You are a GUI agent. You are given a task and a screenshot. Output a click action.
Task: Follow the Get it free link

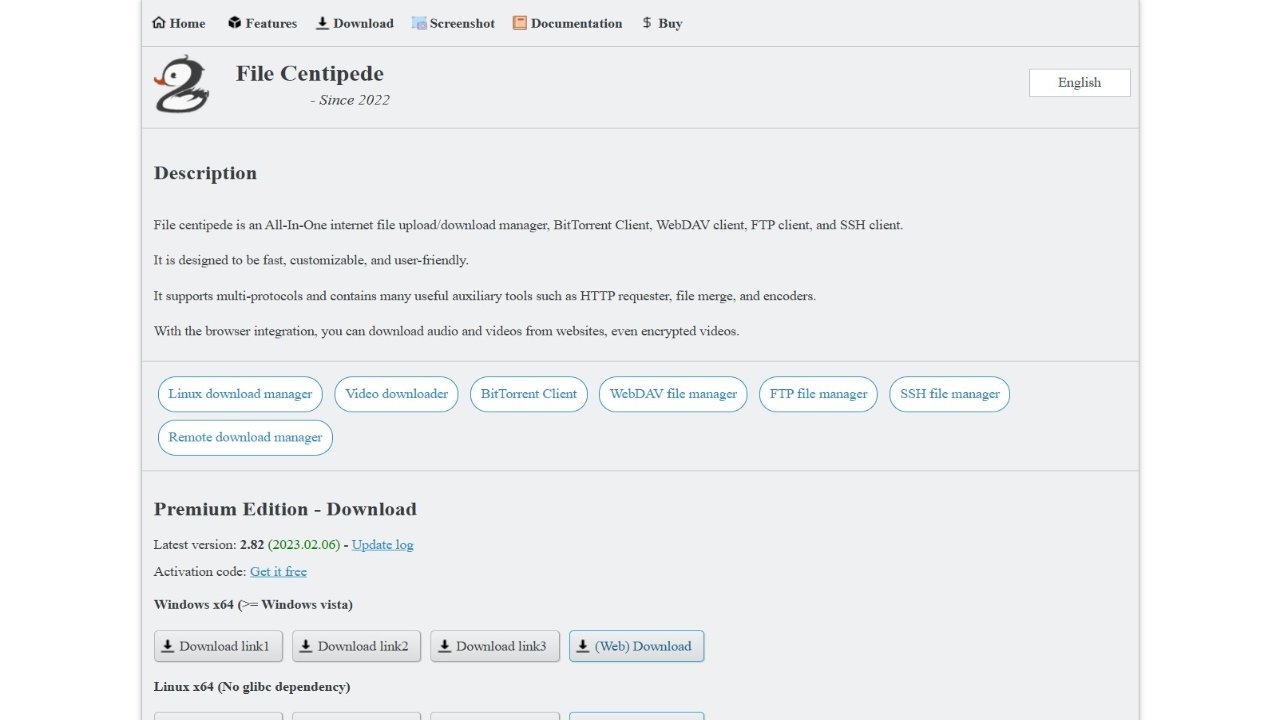coord(278,572)
